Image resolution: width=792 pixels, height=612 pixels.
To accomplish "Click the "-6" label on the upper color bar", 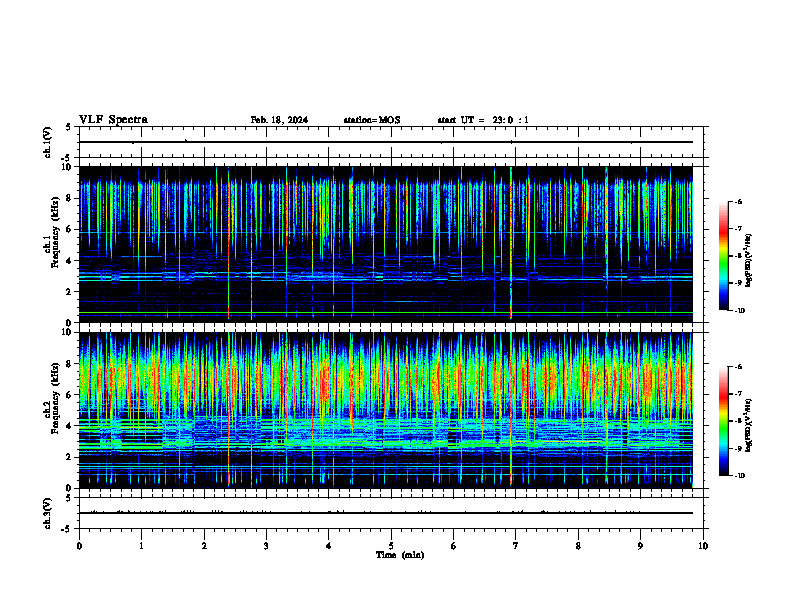I will click(x=738, y=202).
